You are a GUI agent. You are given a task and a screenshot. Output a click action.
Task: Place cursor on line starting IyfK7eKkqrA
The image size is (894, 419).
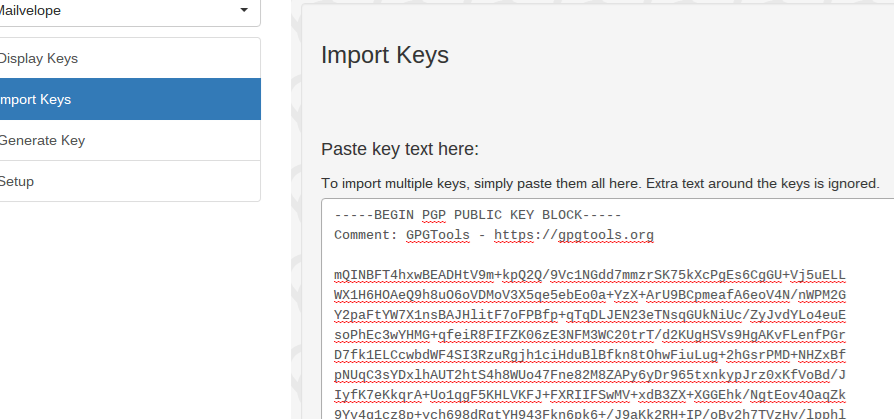point(590,395)
